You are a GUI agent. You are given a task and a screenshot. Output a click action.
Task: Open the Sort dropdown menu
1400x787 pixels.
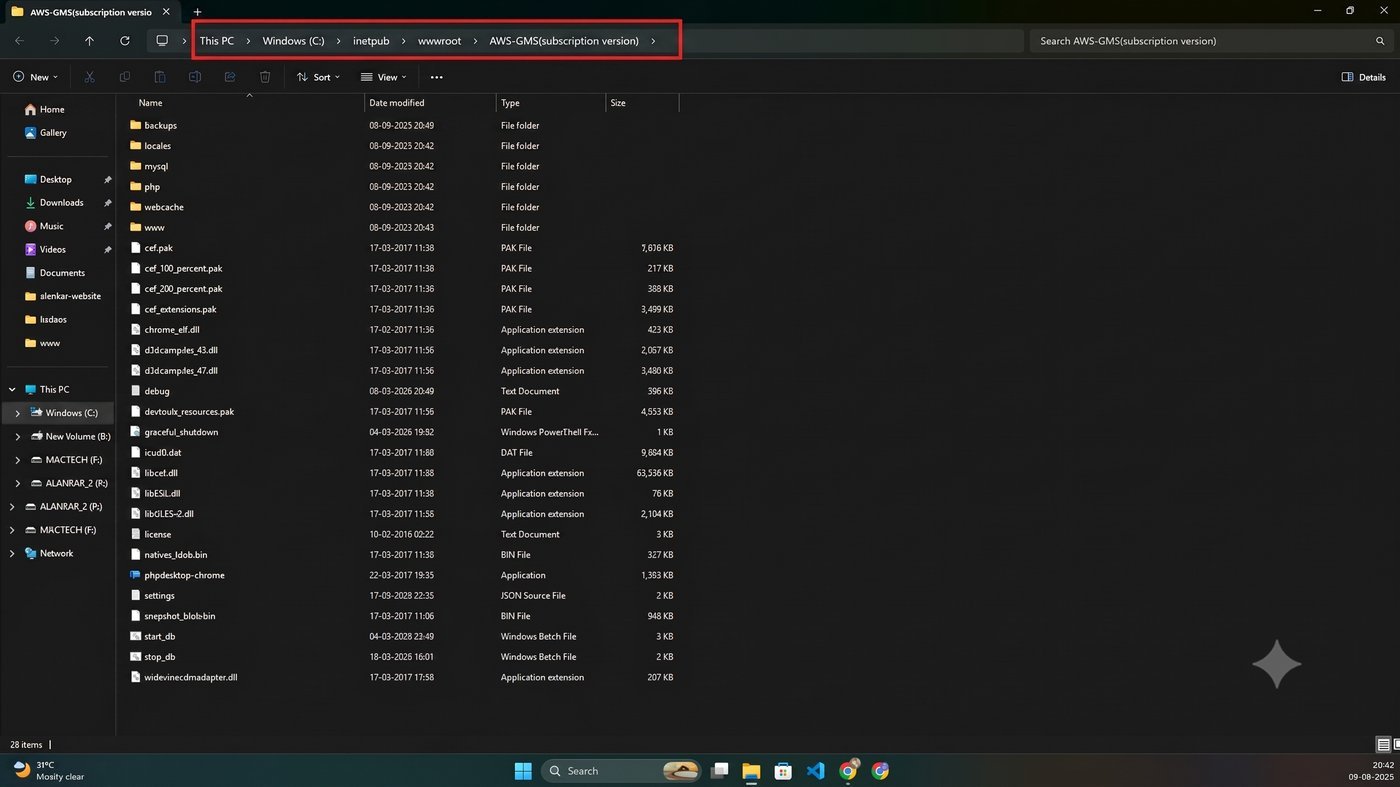click(x=318, y=77)
